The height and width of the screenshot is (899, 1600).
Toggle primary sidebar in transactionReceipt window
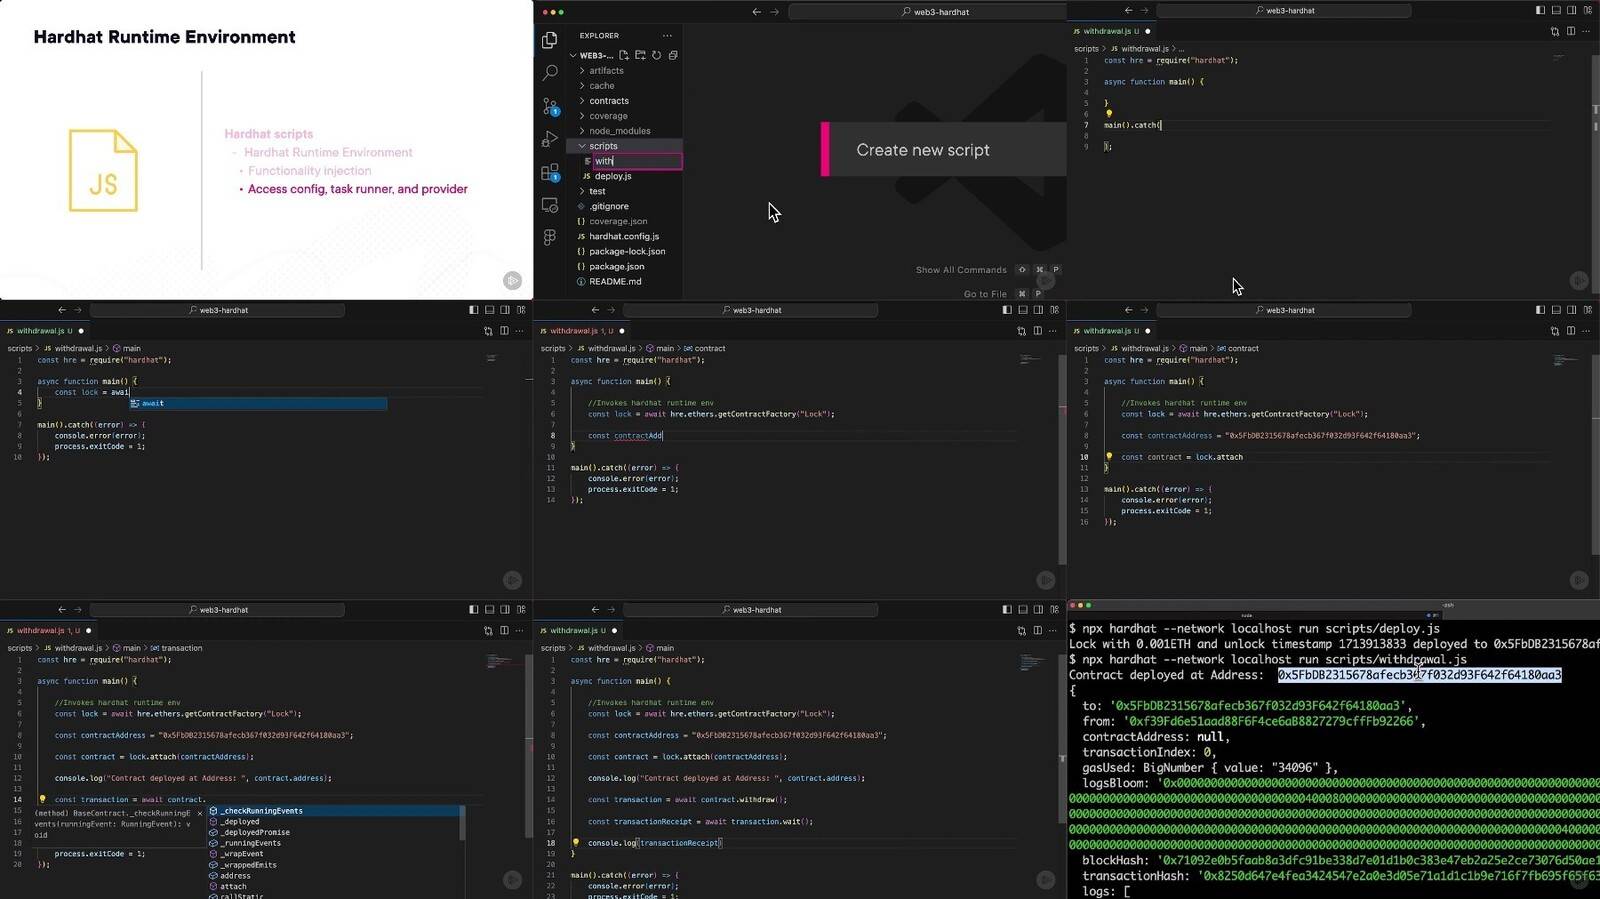pos(1006,609)
